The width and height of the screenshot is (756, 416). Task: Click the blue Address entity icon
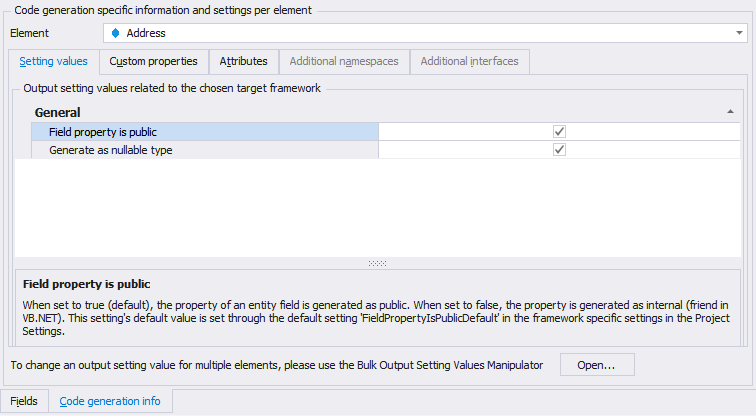click(115, 33)
